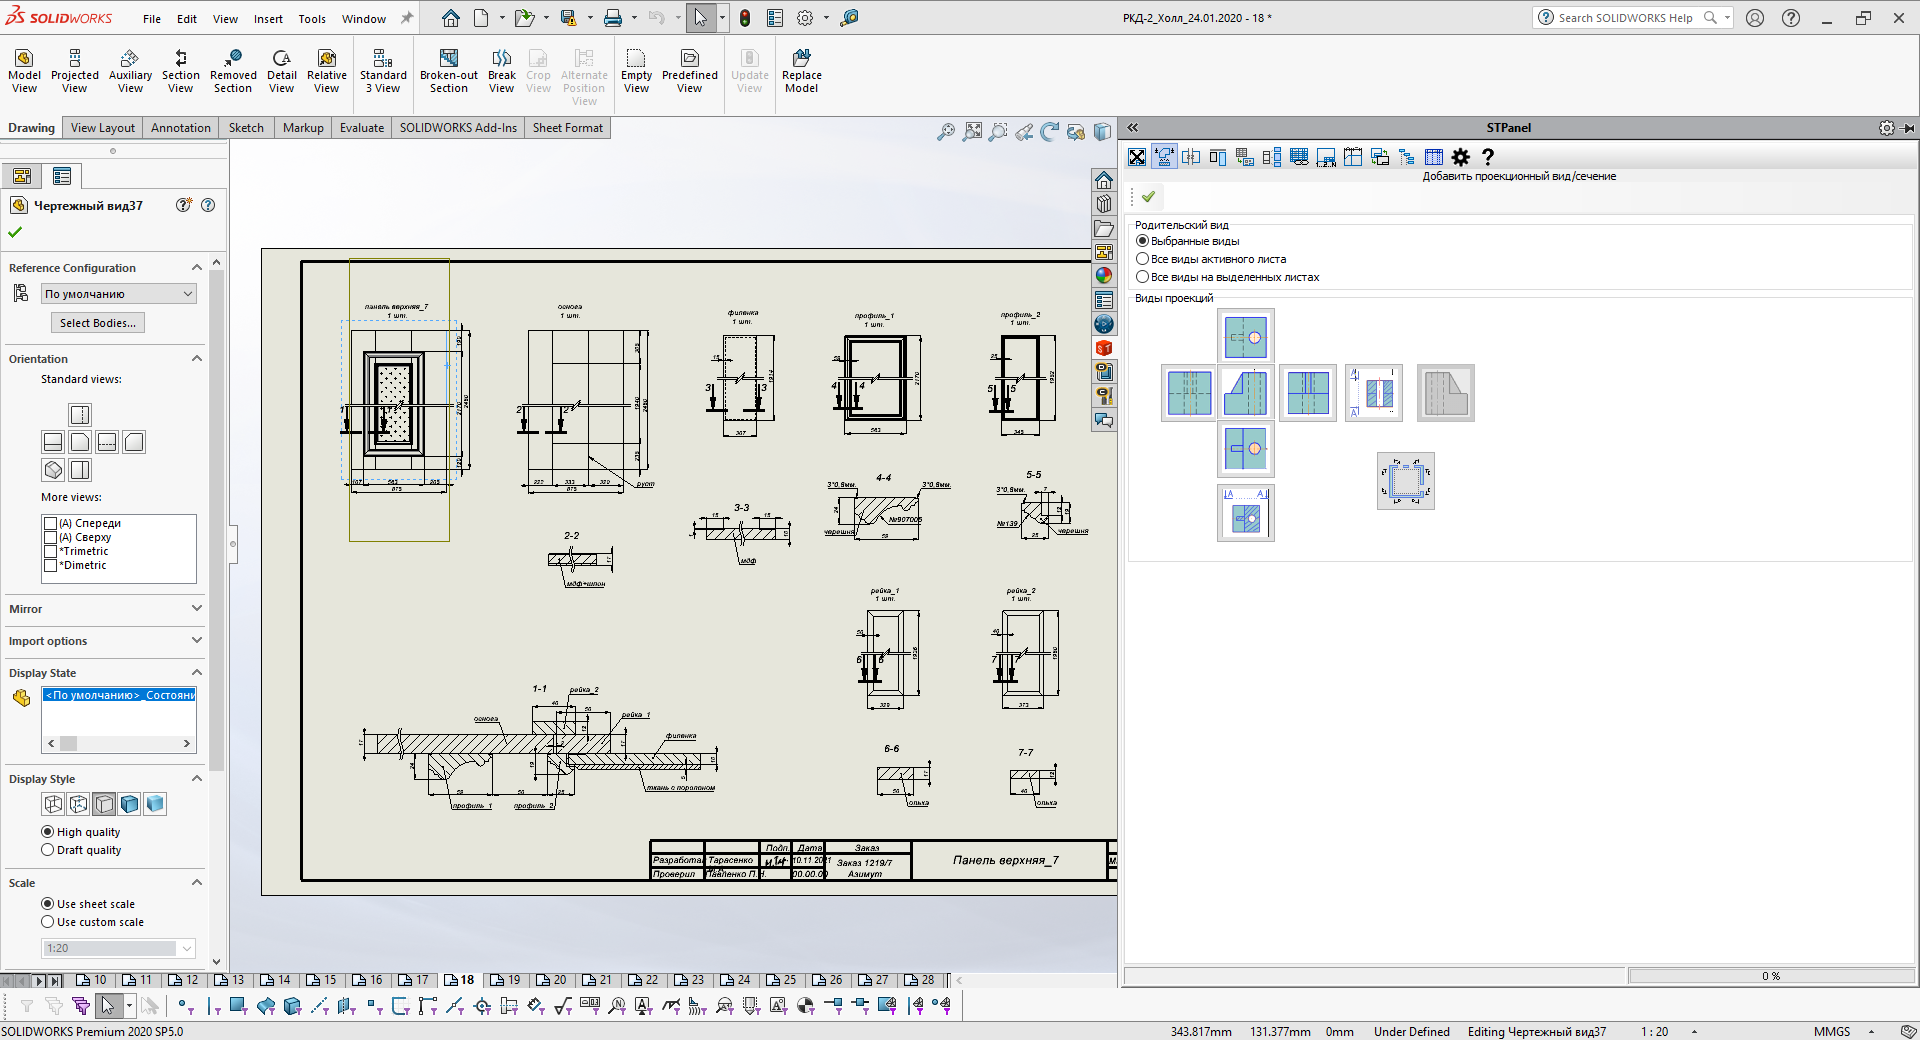Open the MMGS units status bar entry
The height and width of the screenshot is (1040, 1920).
[1832, 1032]
